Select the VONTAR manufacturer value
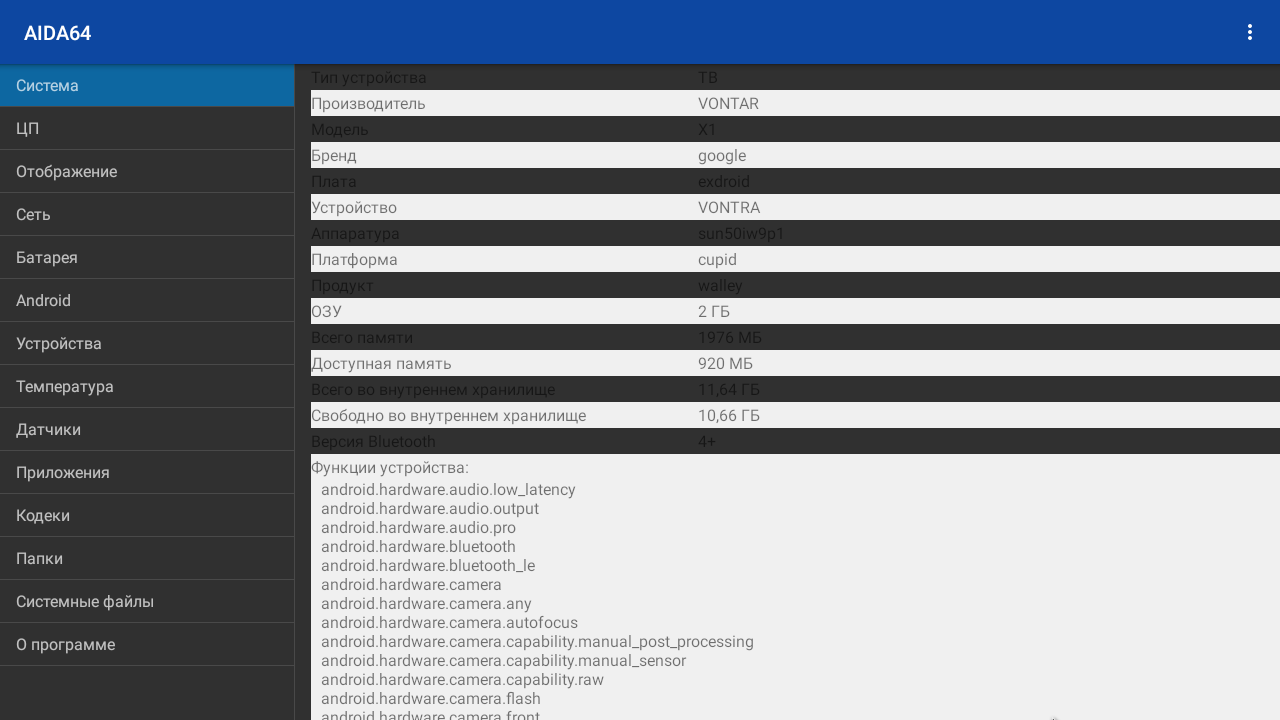Image resolution: width=1280 pixels, height=720 pixels. tap(728, 104)
